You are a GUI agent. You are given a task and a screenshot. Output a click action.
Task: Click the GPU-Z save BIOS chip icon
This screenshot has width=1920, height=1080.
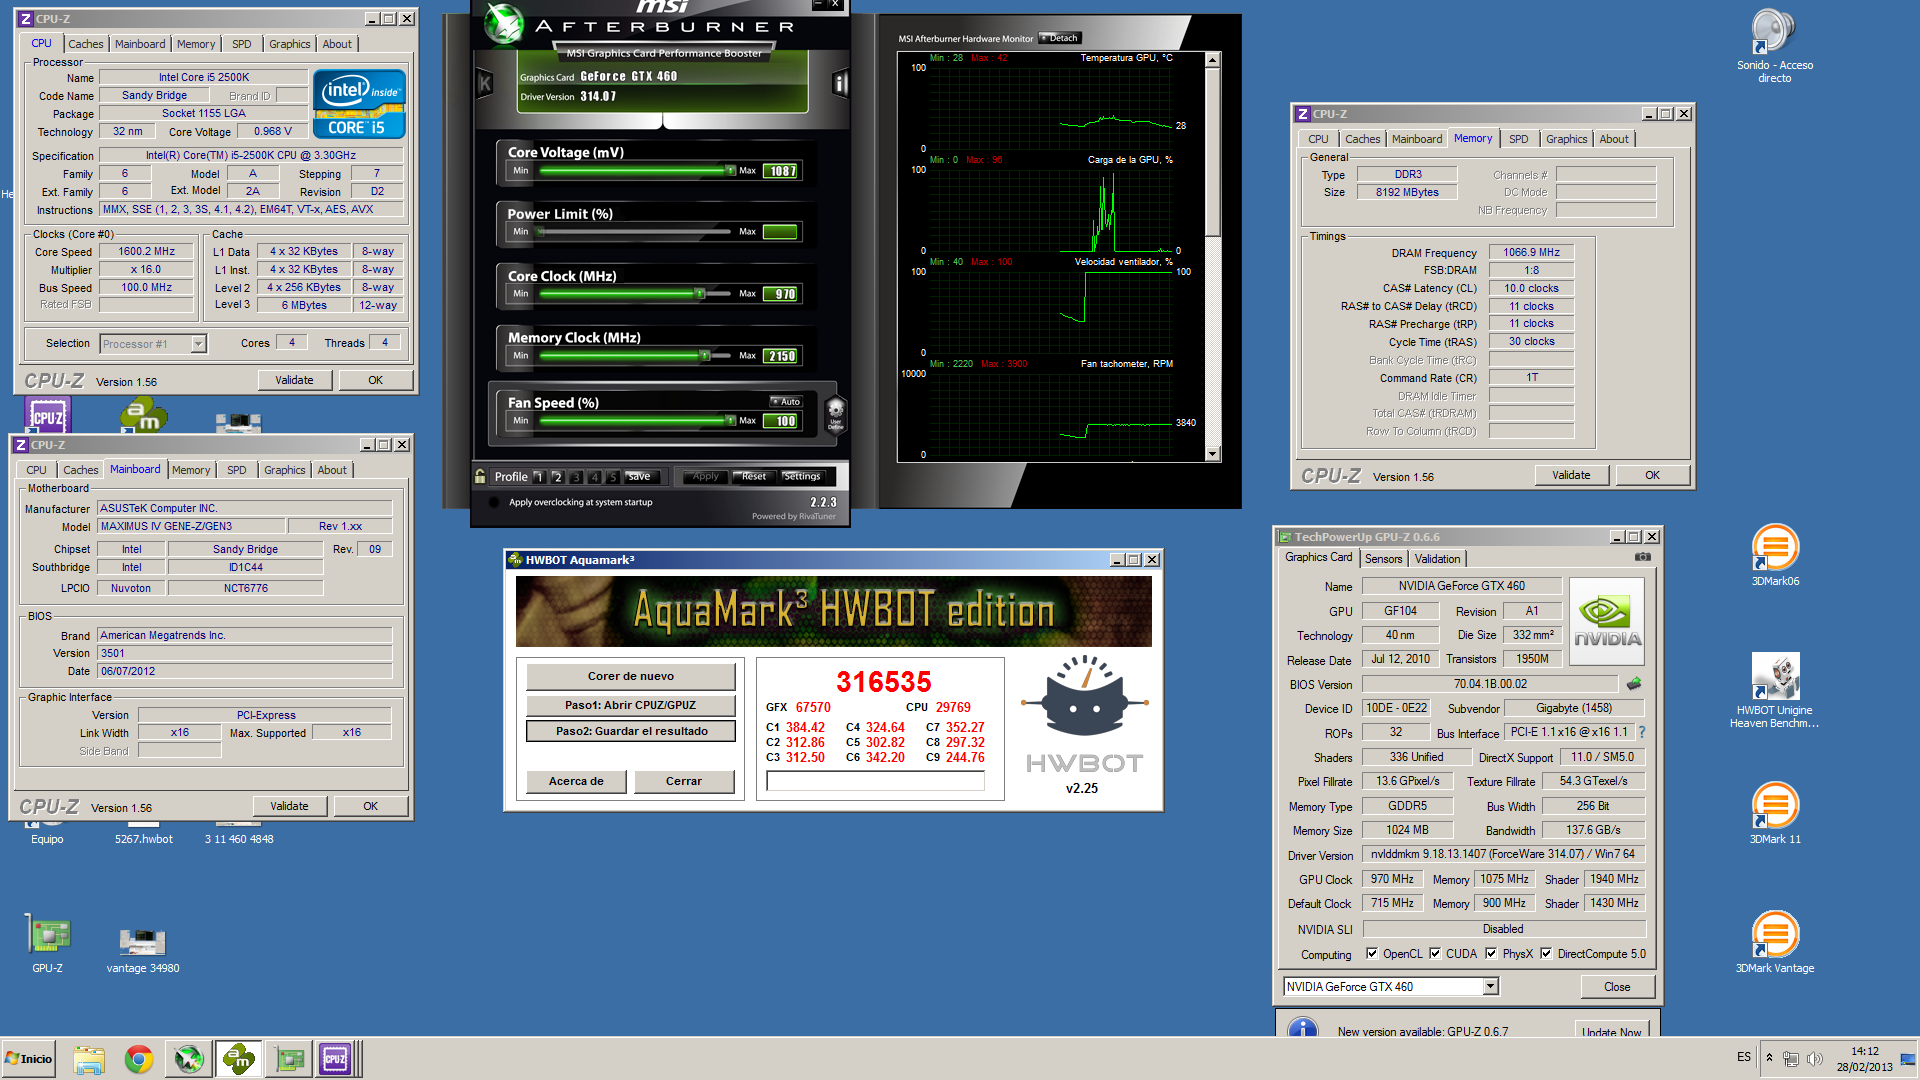1634,684
